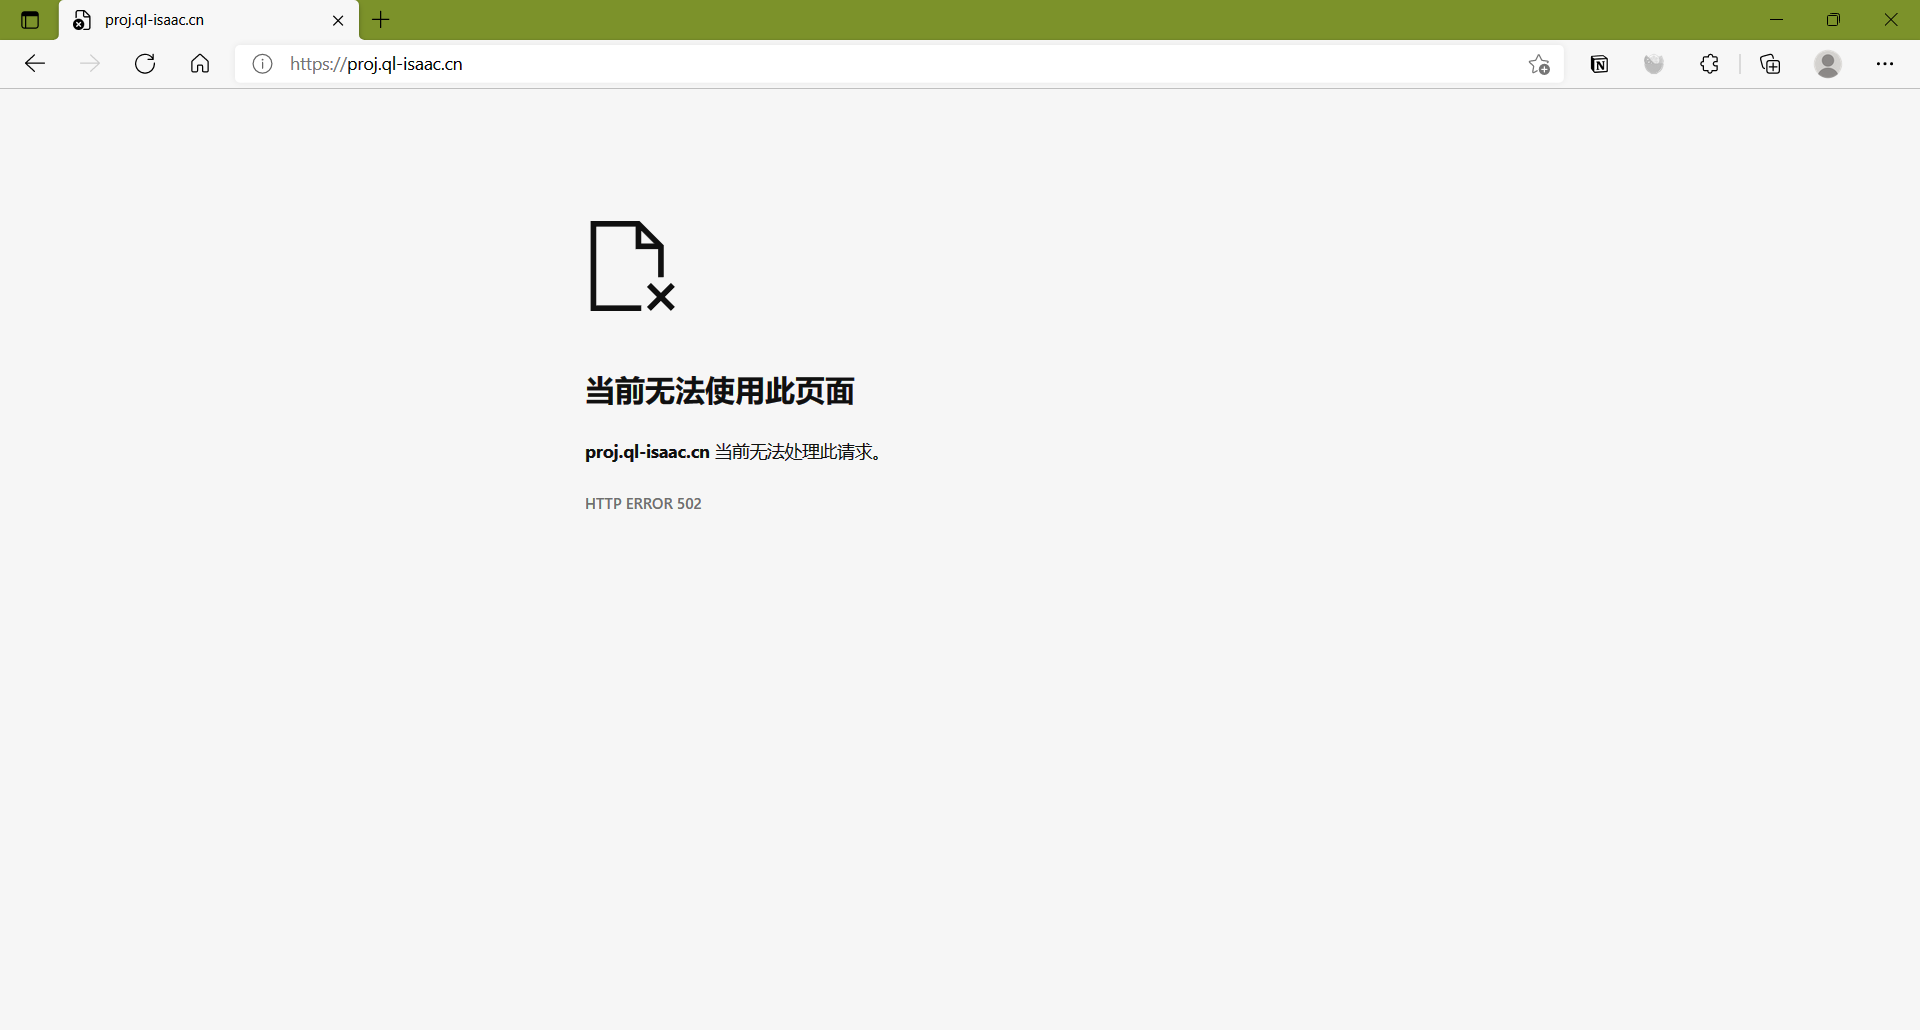Viewport: 1920px width, 1030px height.
Task: Open the tab actions menu
Action: 29,19
